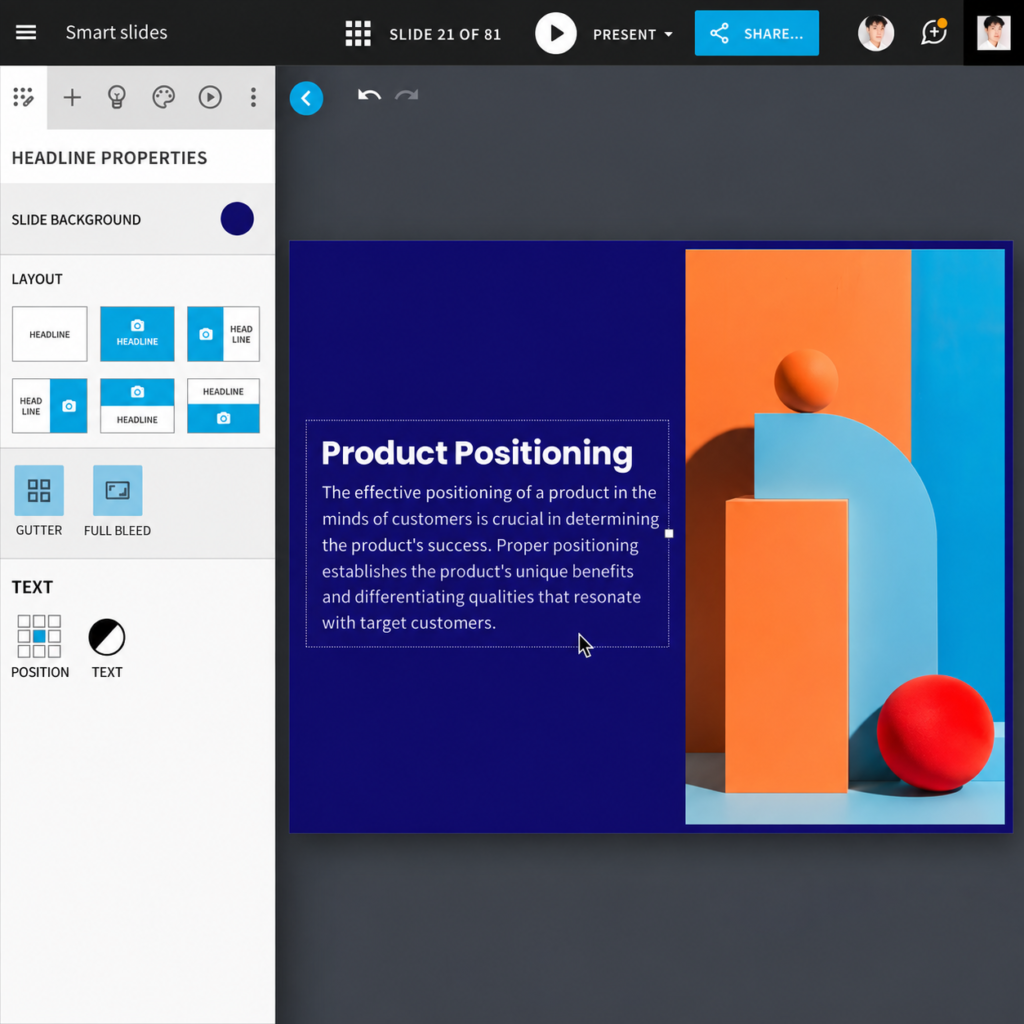This screenshot has height=1024, width=1024.
Task: Collapse the panel with the blue back chevron
Action: click(x=306, y=98)
